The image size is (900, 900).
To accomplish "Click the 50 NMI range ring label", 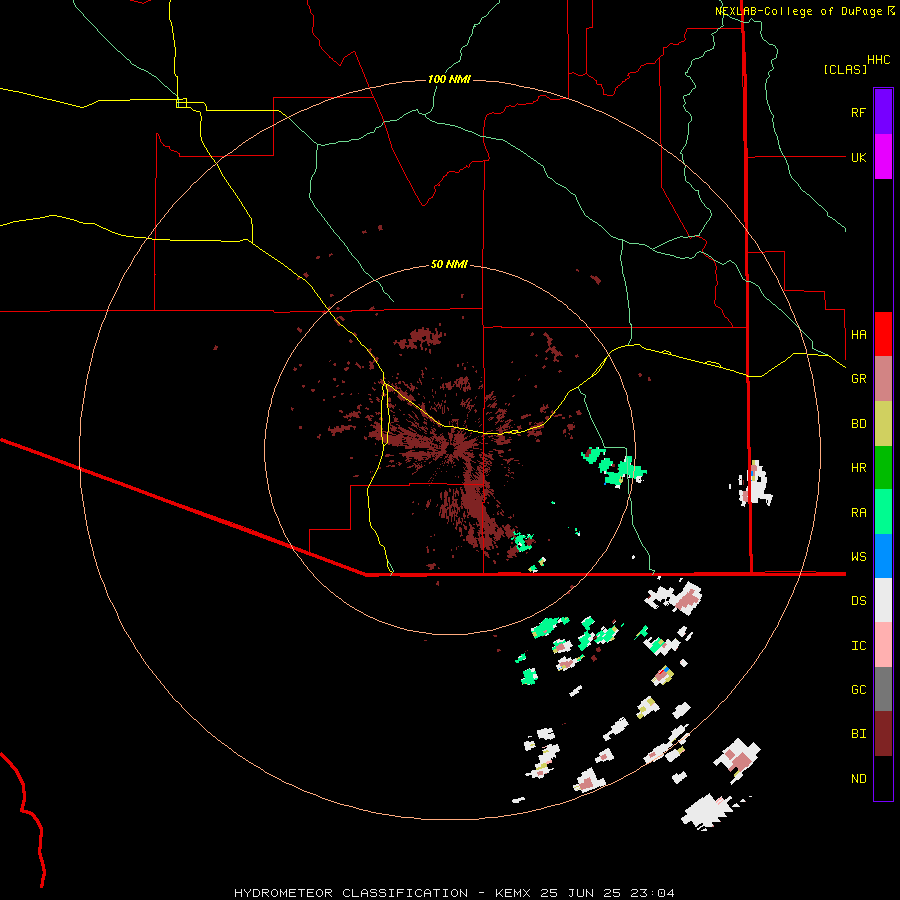I will click(449, 264).
